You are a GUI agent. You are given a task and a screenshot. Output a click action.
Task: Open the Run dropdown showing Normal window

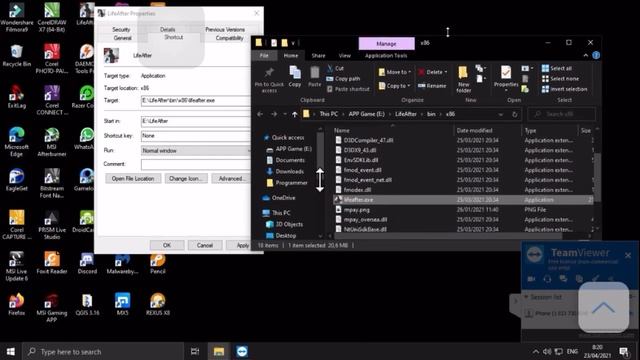point(196,151)
